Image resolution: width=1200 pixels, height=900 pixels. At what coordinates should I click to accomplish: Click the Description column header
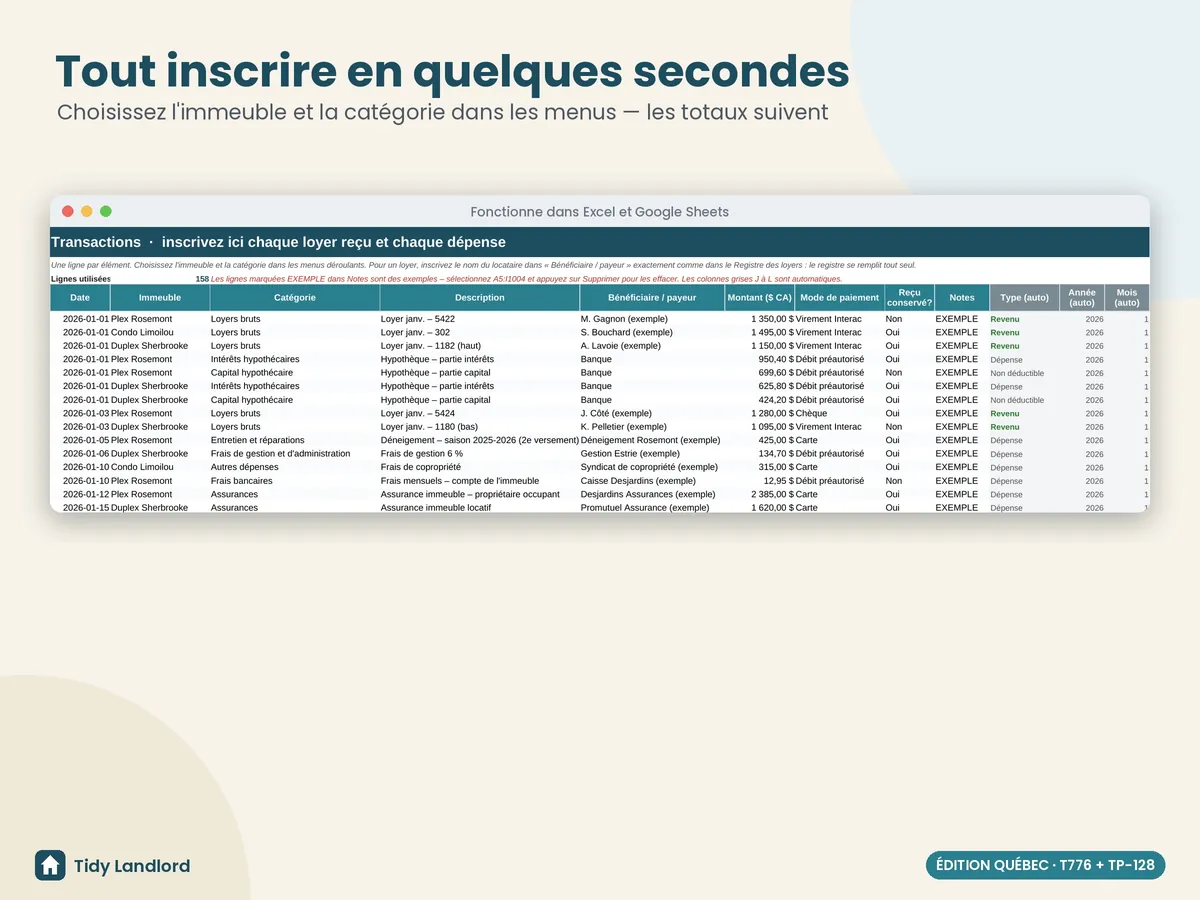(480, 298)
